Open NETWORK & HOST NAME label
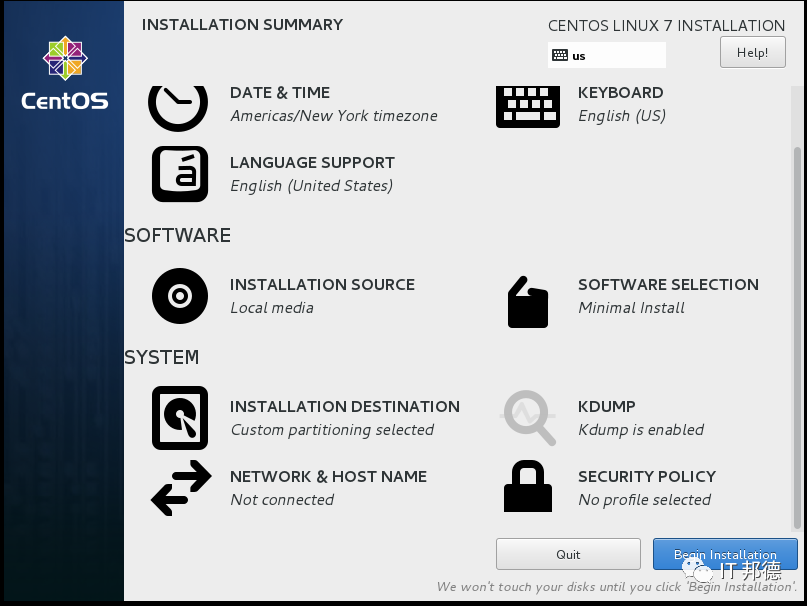 coord(328,477)
